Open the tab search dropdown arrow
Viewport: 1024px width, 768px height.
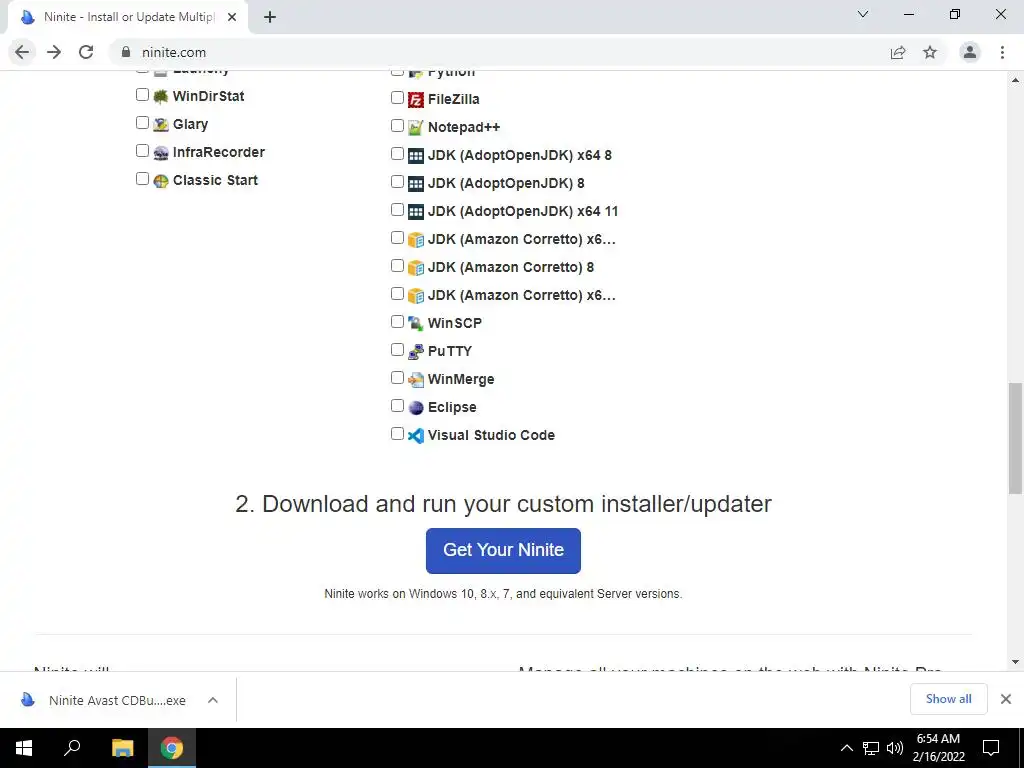863,14
